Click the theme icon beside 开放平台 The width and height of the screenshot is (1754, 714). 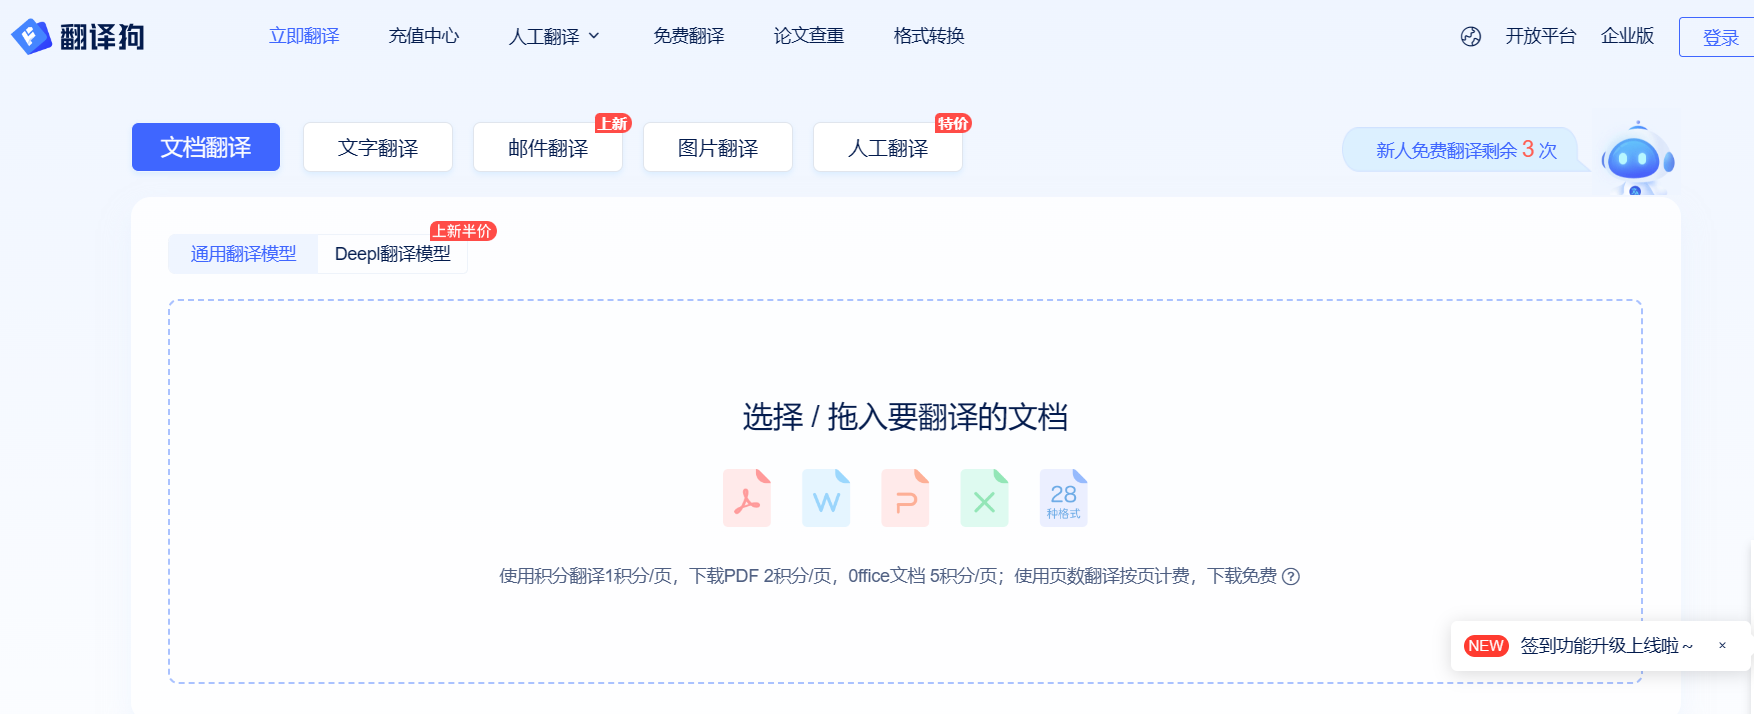[x=1470, y=37]
